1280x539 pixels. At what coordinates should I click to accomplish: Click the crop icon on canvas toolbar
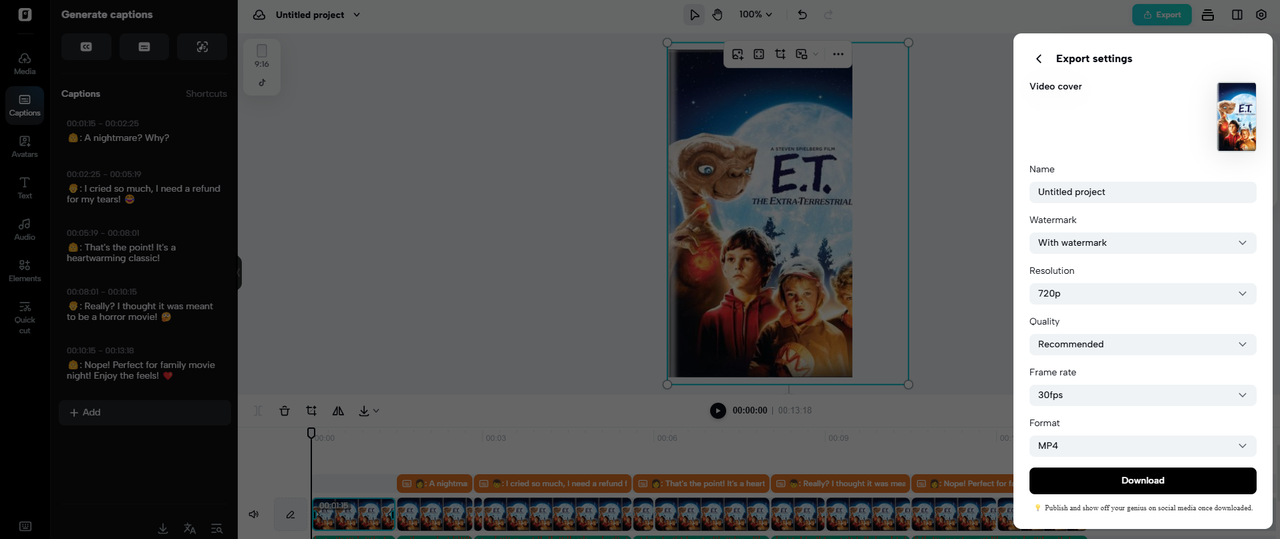coord(780,54)
